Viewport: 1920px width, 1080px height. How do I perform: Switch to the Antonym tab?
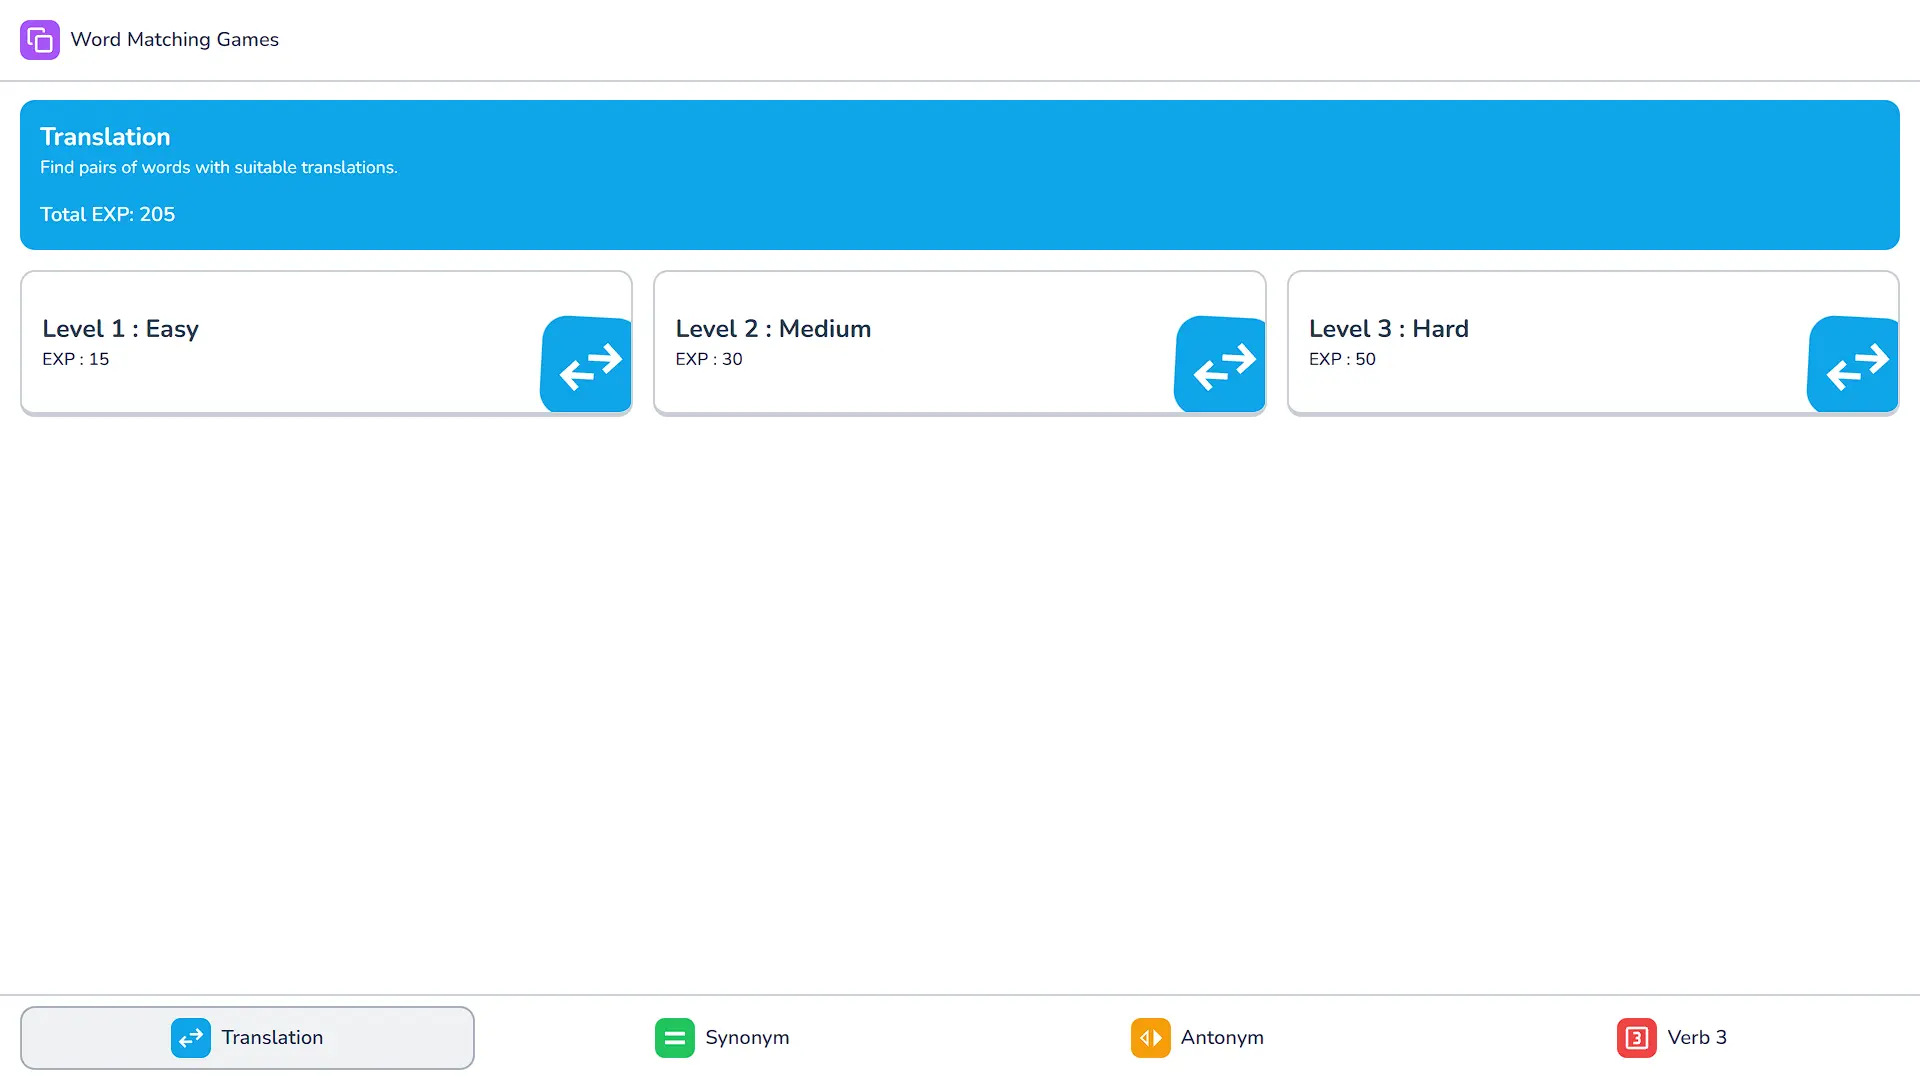pos(1221,1038)
